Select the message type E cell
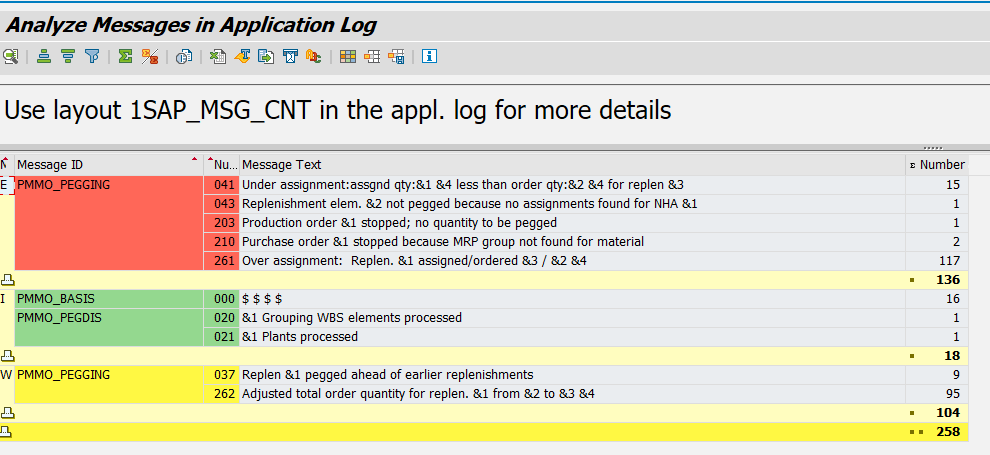This screenshot has width=990, height=455. (x=7, y=185)
